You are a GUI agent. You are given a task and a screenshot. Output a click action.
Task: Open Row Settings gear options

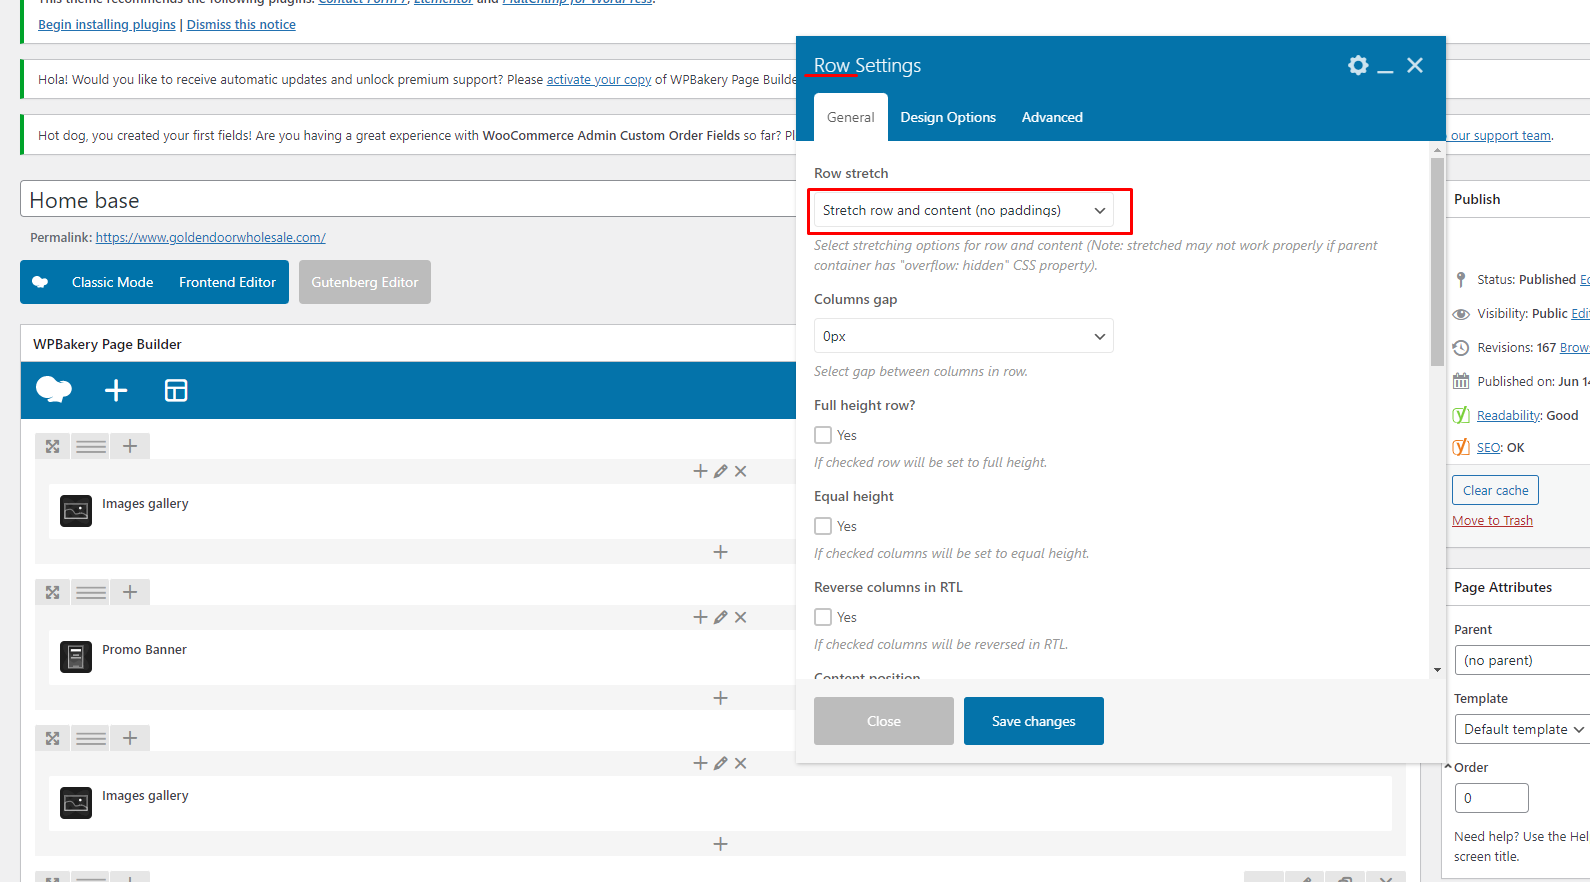[1357, 65]
